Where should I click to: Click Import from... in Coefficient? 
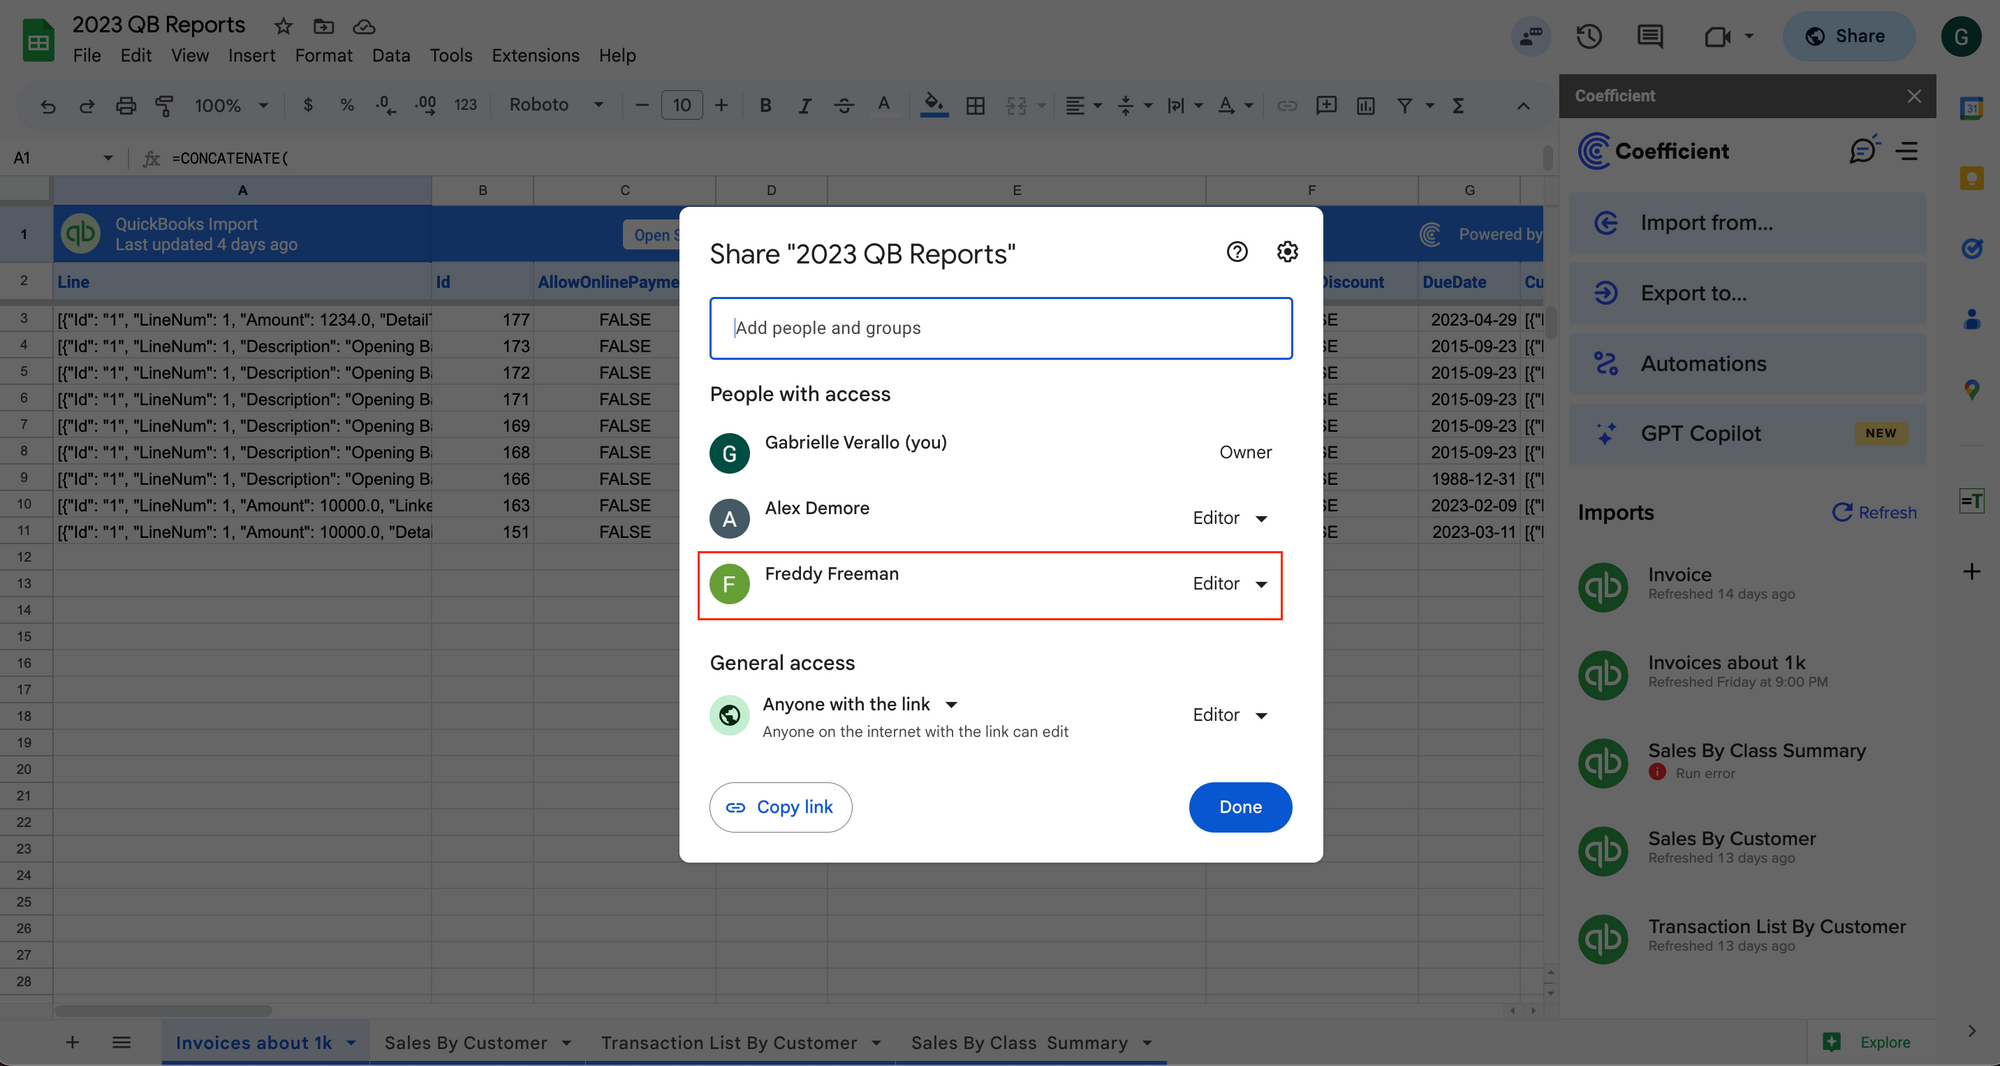(x=1747, y=223)
